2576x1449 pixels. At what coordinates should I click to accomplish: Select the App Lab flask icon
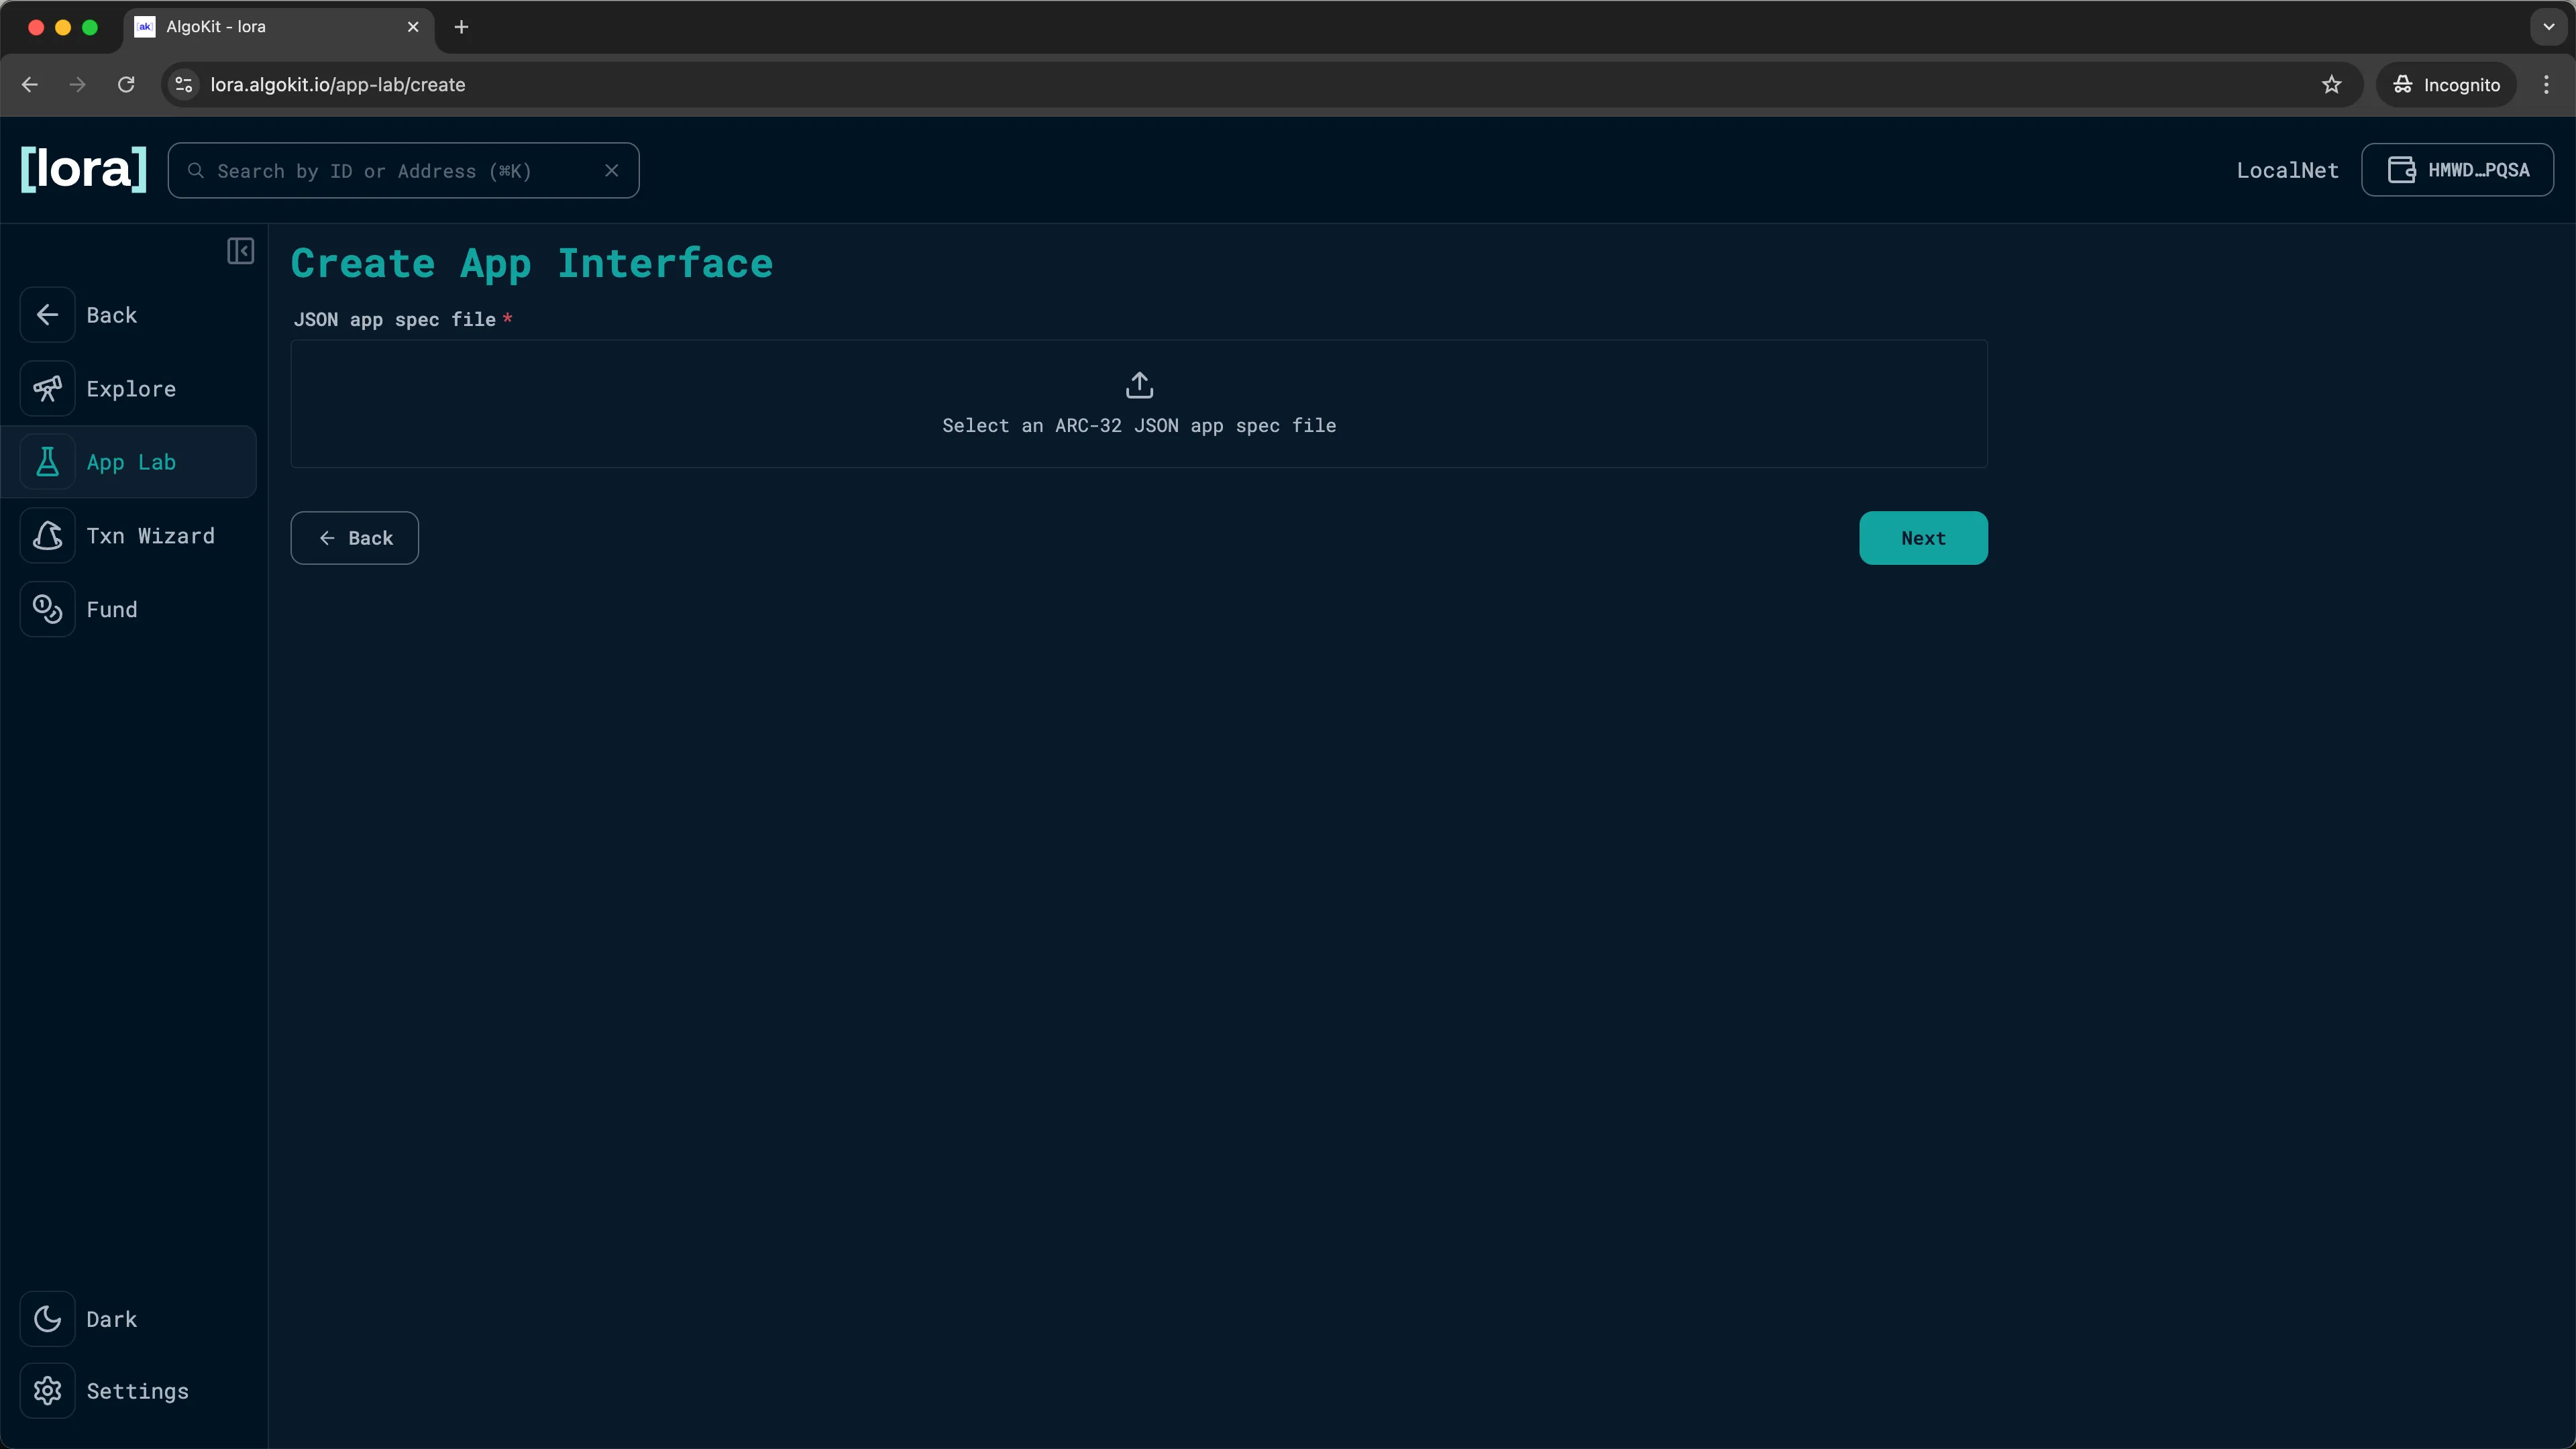tap(48, 462)
